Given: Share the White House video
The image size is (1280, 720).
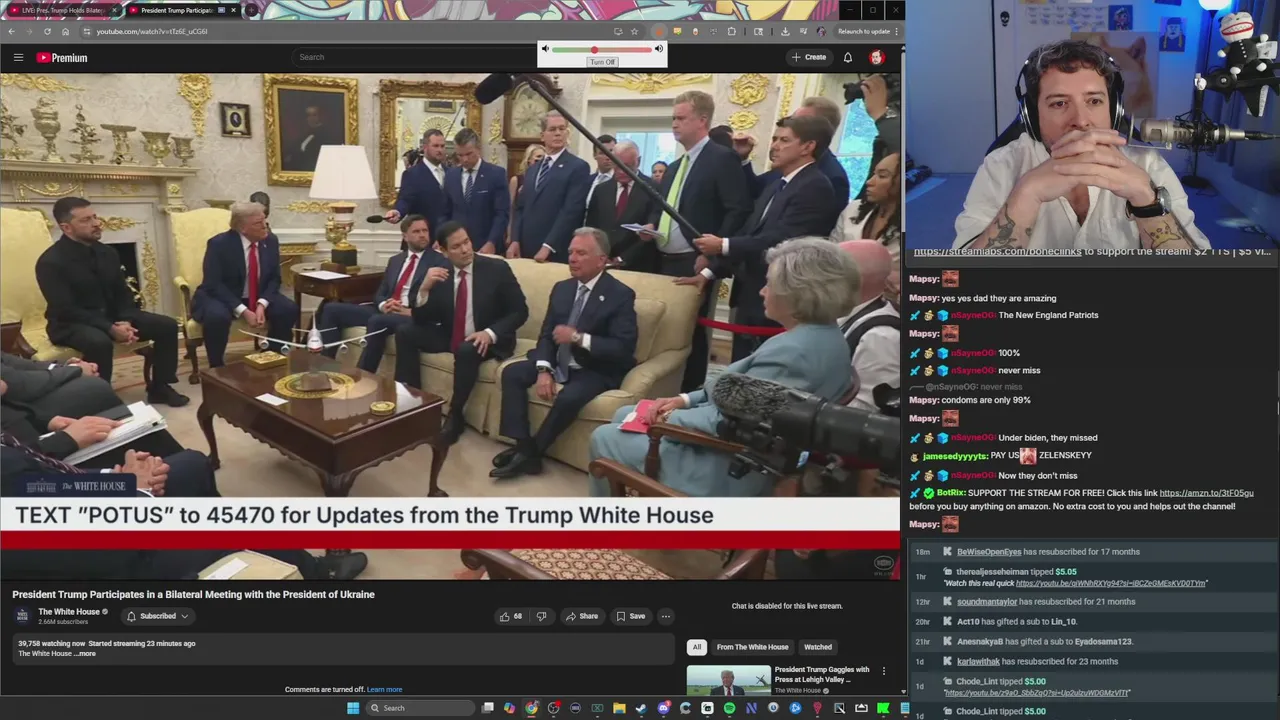Looking at the screenshot, I should (582, 616).
